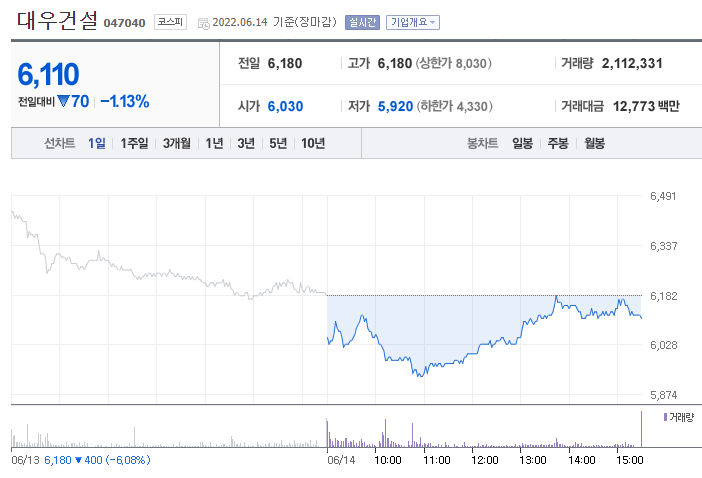The image size is (702, 478).
Task: Click the 11:00 time label on x-axis
Action: click(437, 460)
